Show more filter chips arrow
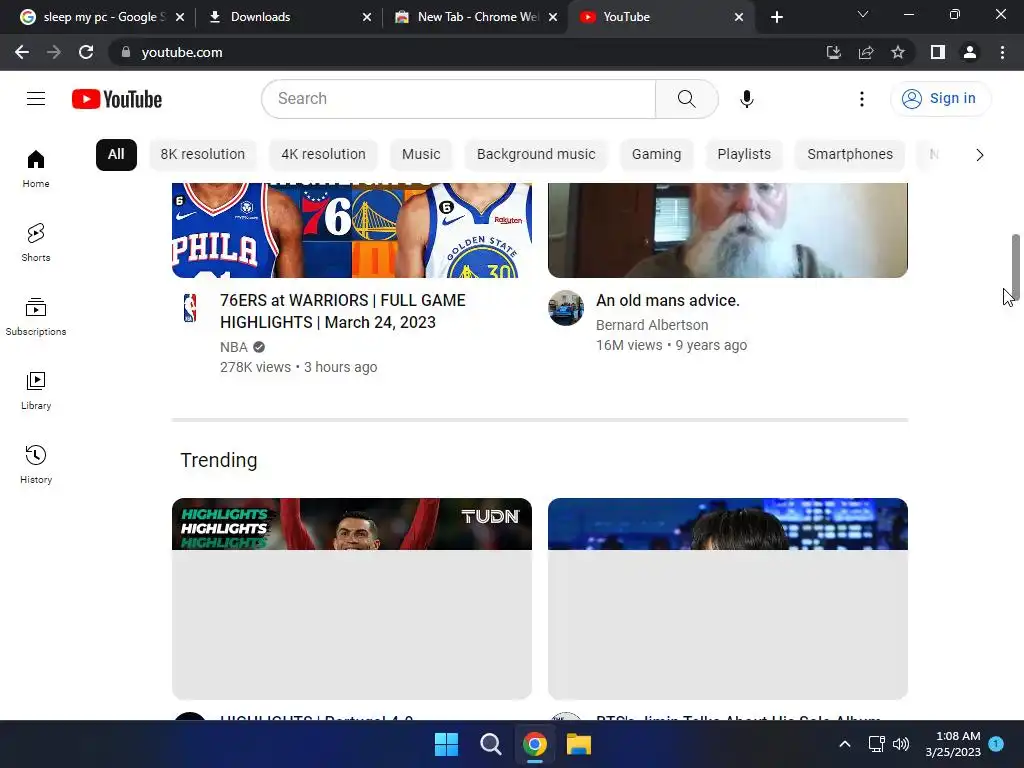 tap(979, 155)
